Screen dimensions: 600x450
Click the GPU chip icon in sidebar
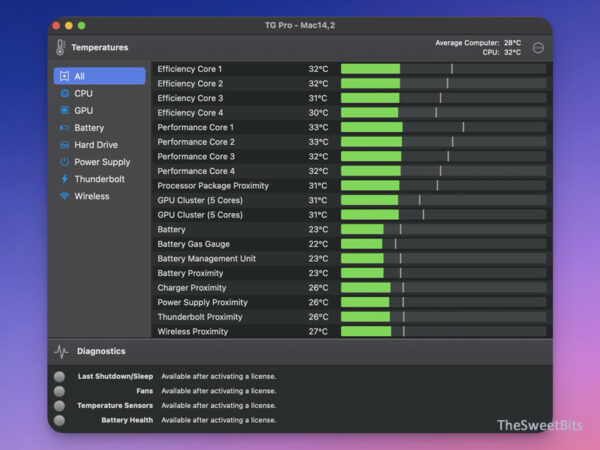(x=64, y=111)
